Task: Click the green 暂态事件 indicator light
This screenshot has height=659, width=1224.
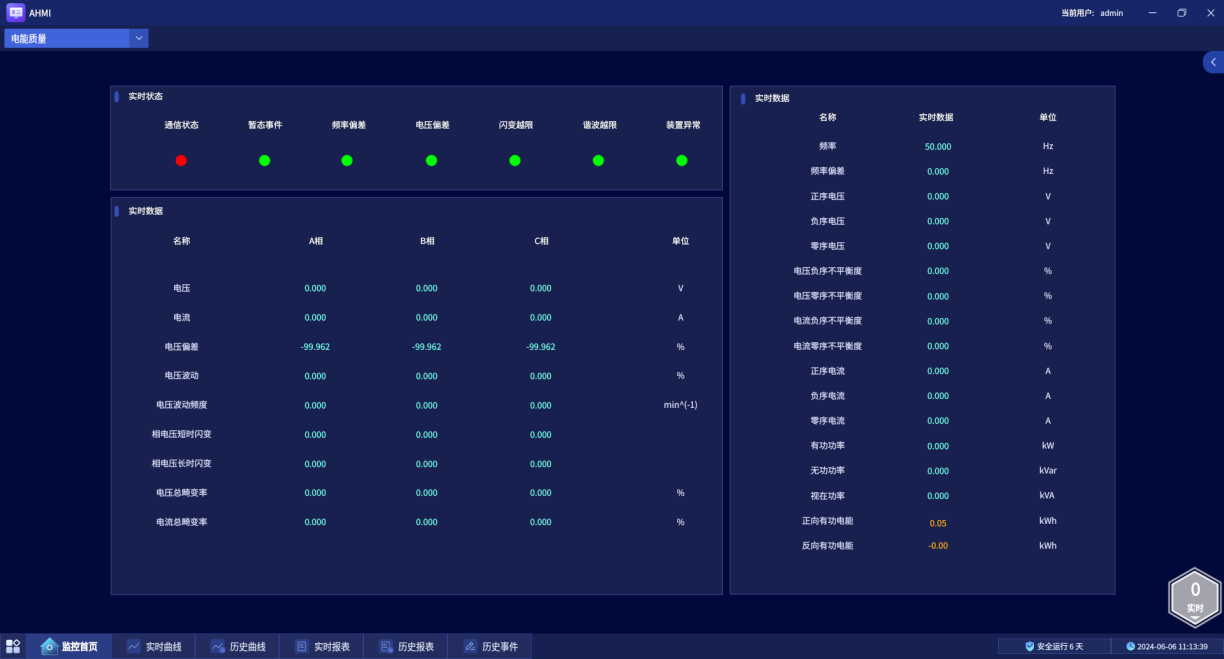Action: [265, 160]
